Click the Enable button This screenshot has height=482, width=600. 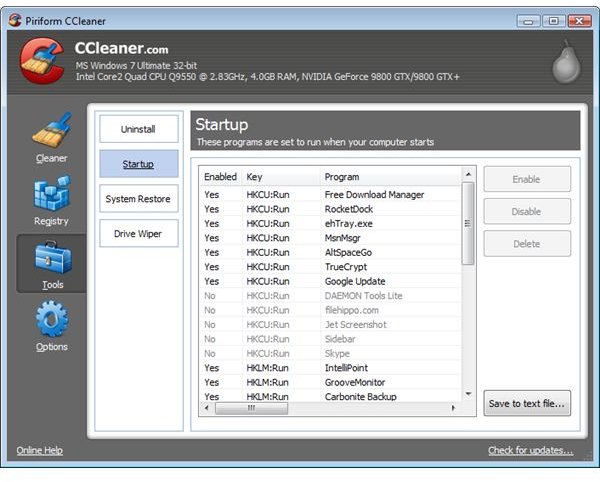(527, 179)
